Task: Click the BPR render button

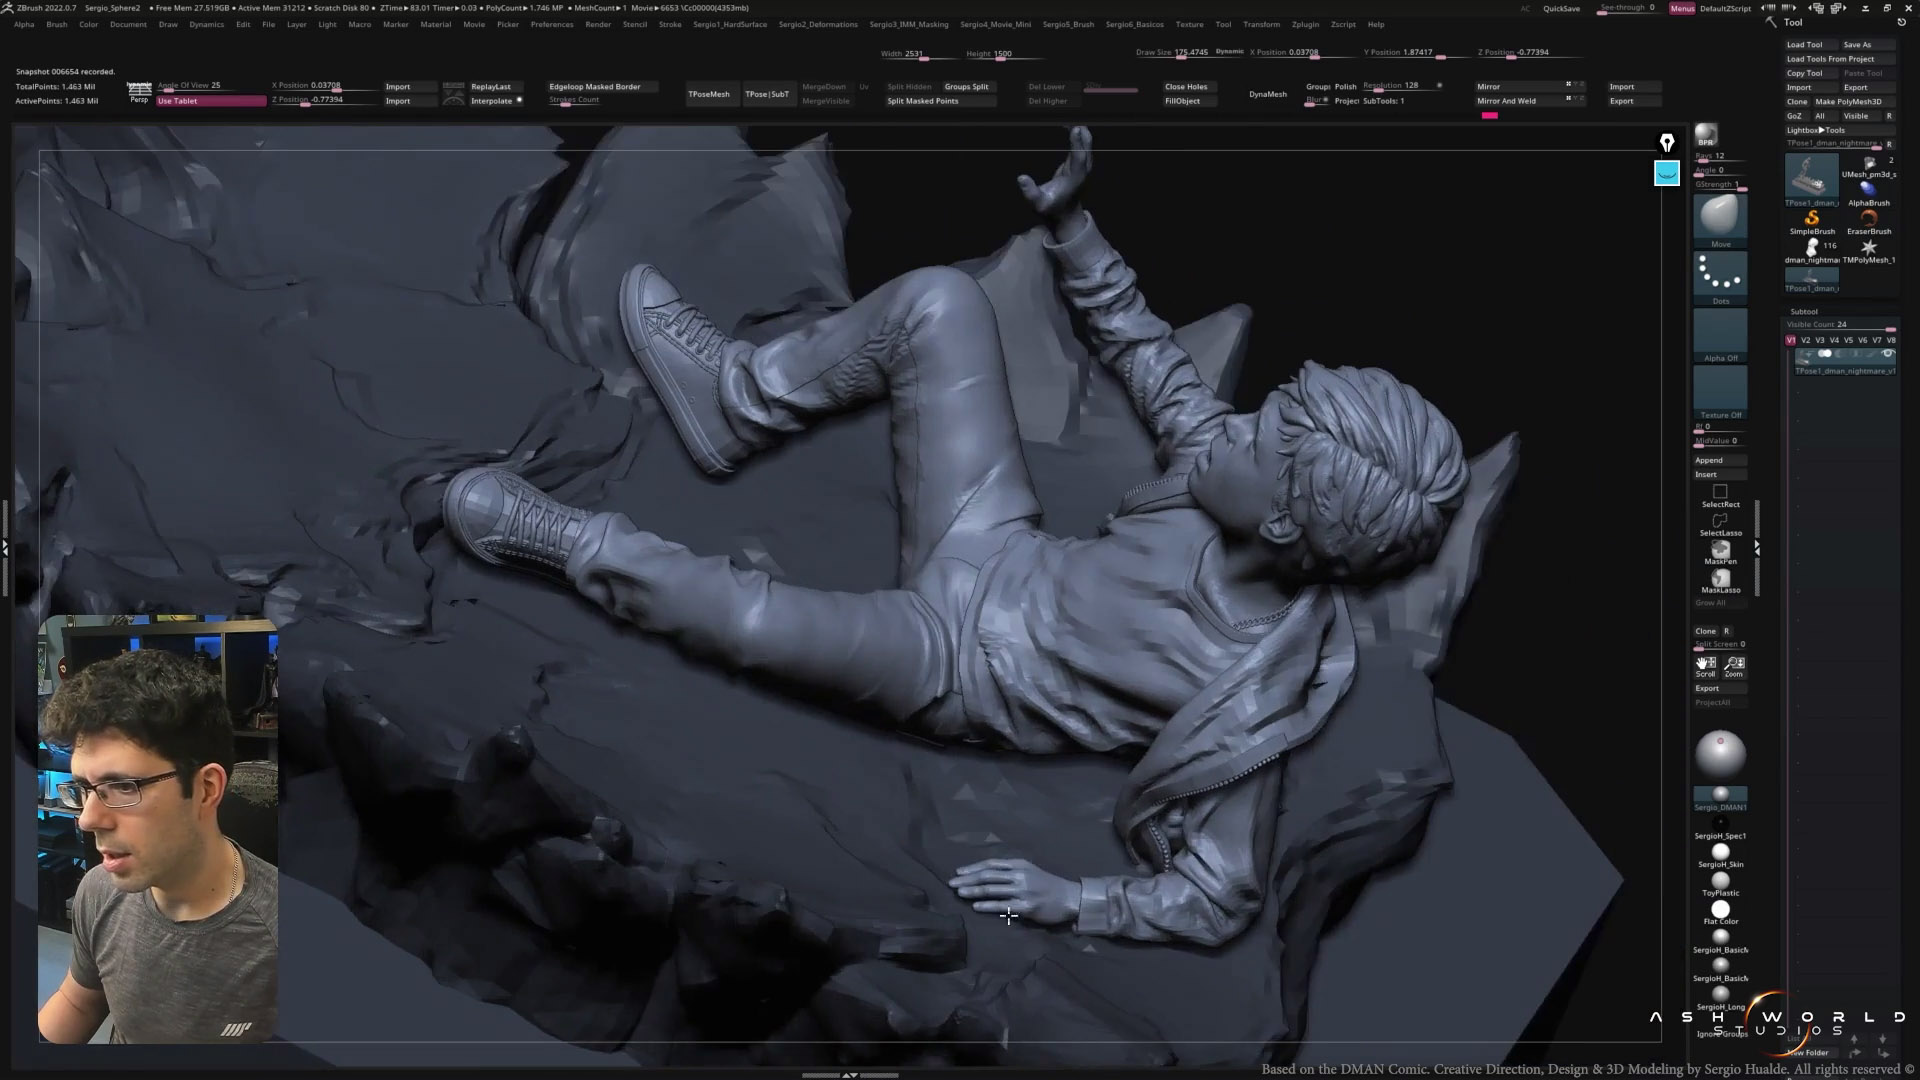Action: tap(1705, 135)
